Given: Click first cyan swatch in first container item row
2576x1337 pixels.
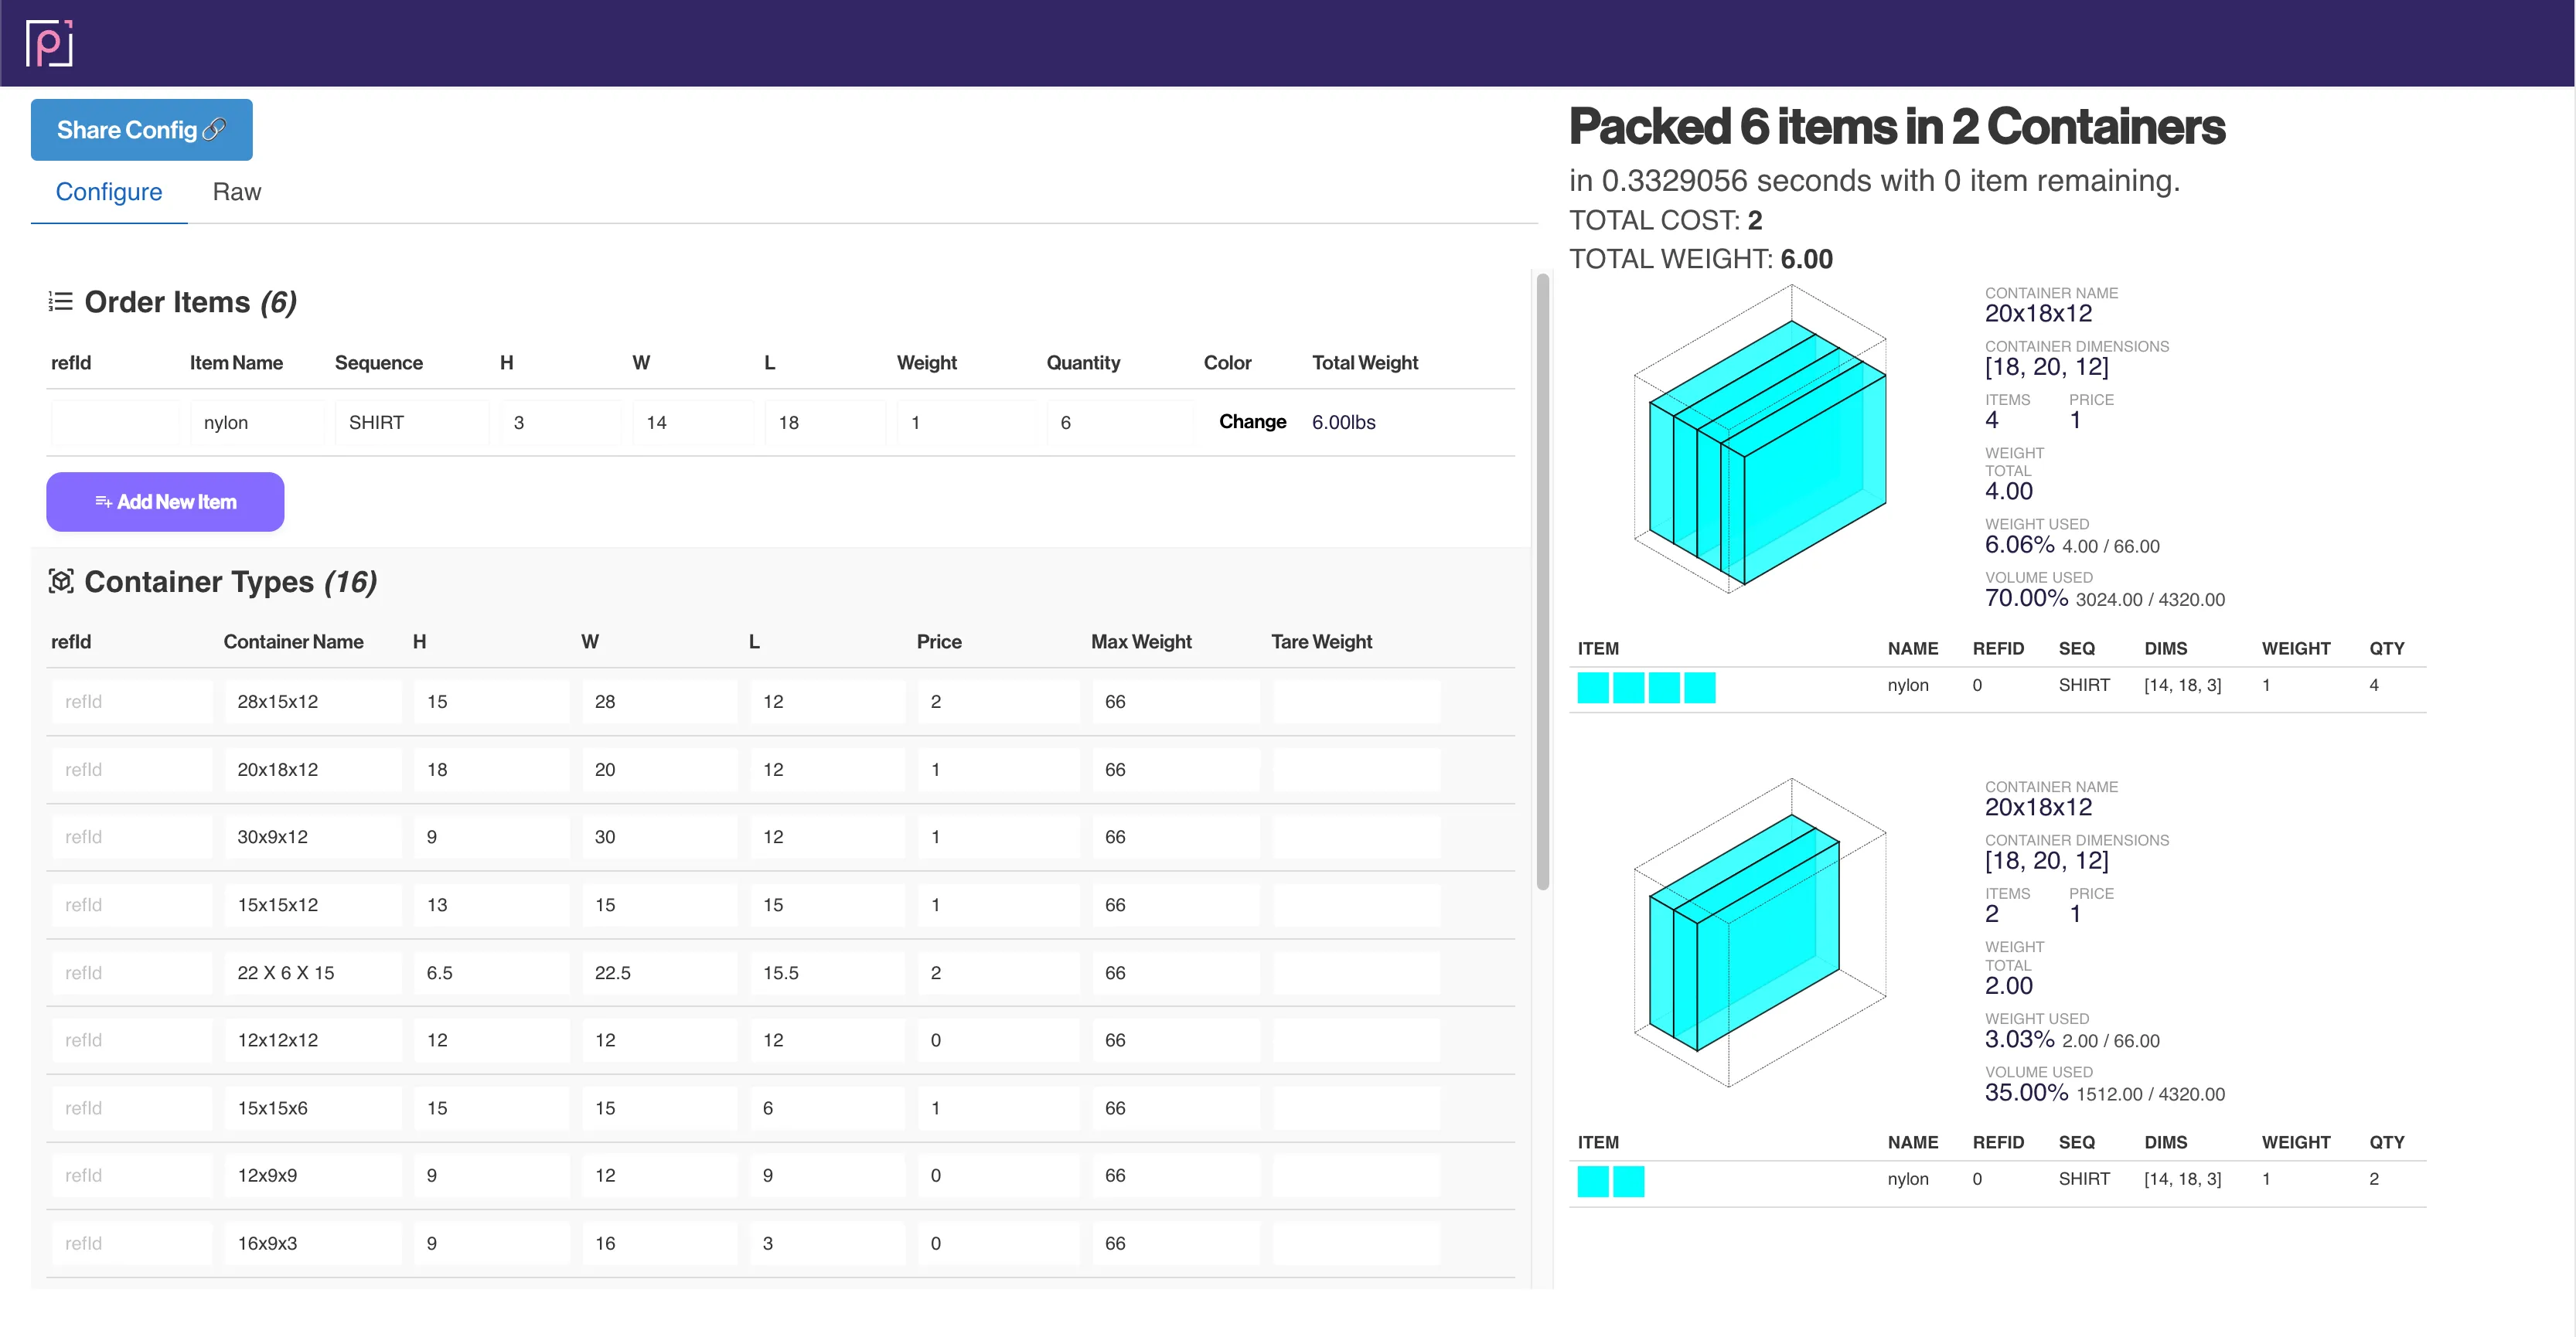Looking at the screenshot, I should 1593,688.
